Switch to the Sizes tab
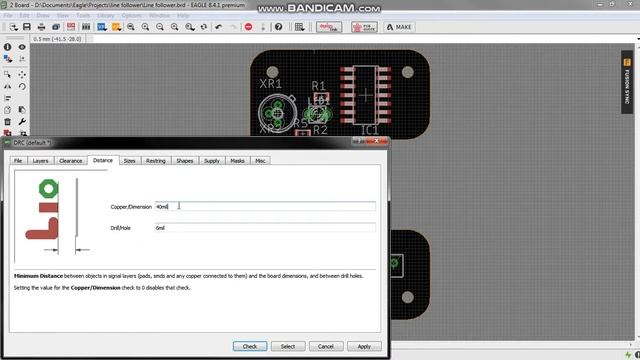Screen dimensions: 640x360 pos(129,161)
